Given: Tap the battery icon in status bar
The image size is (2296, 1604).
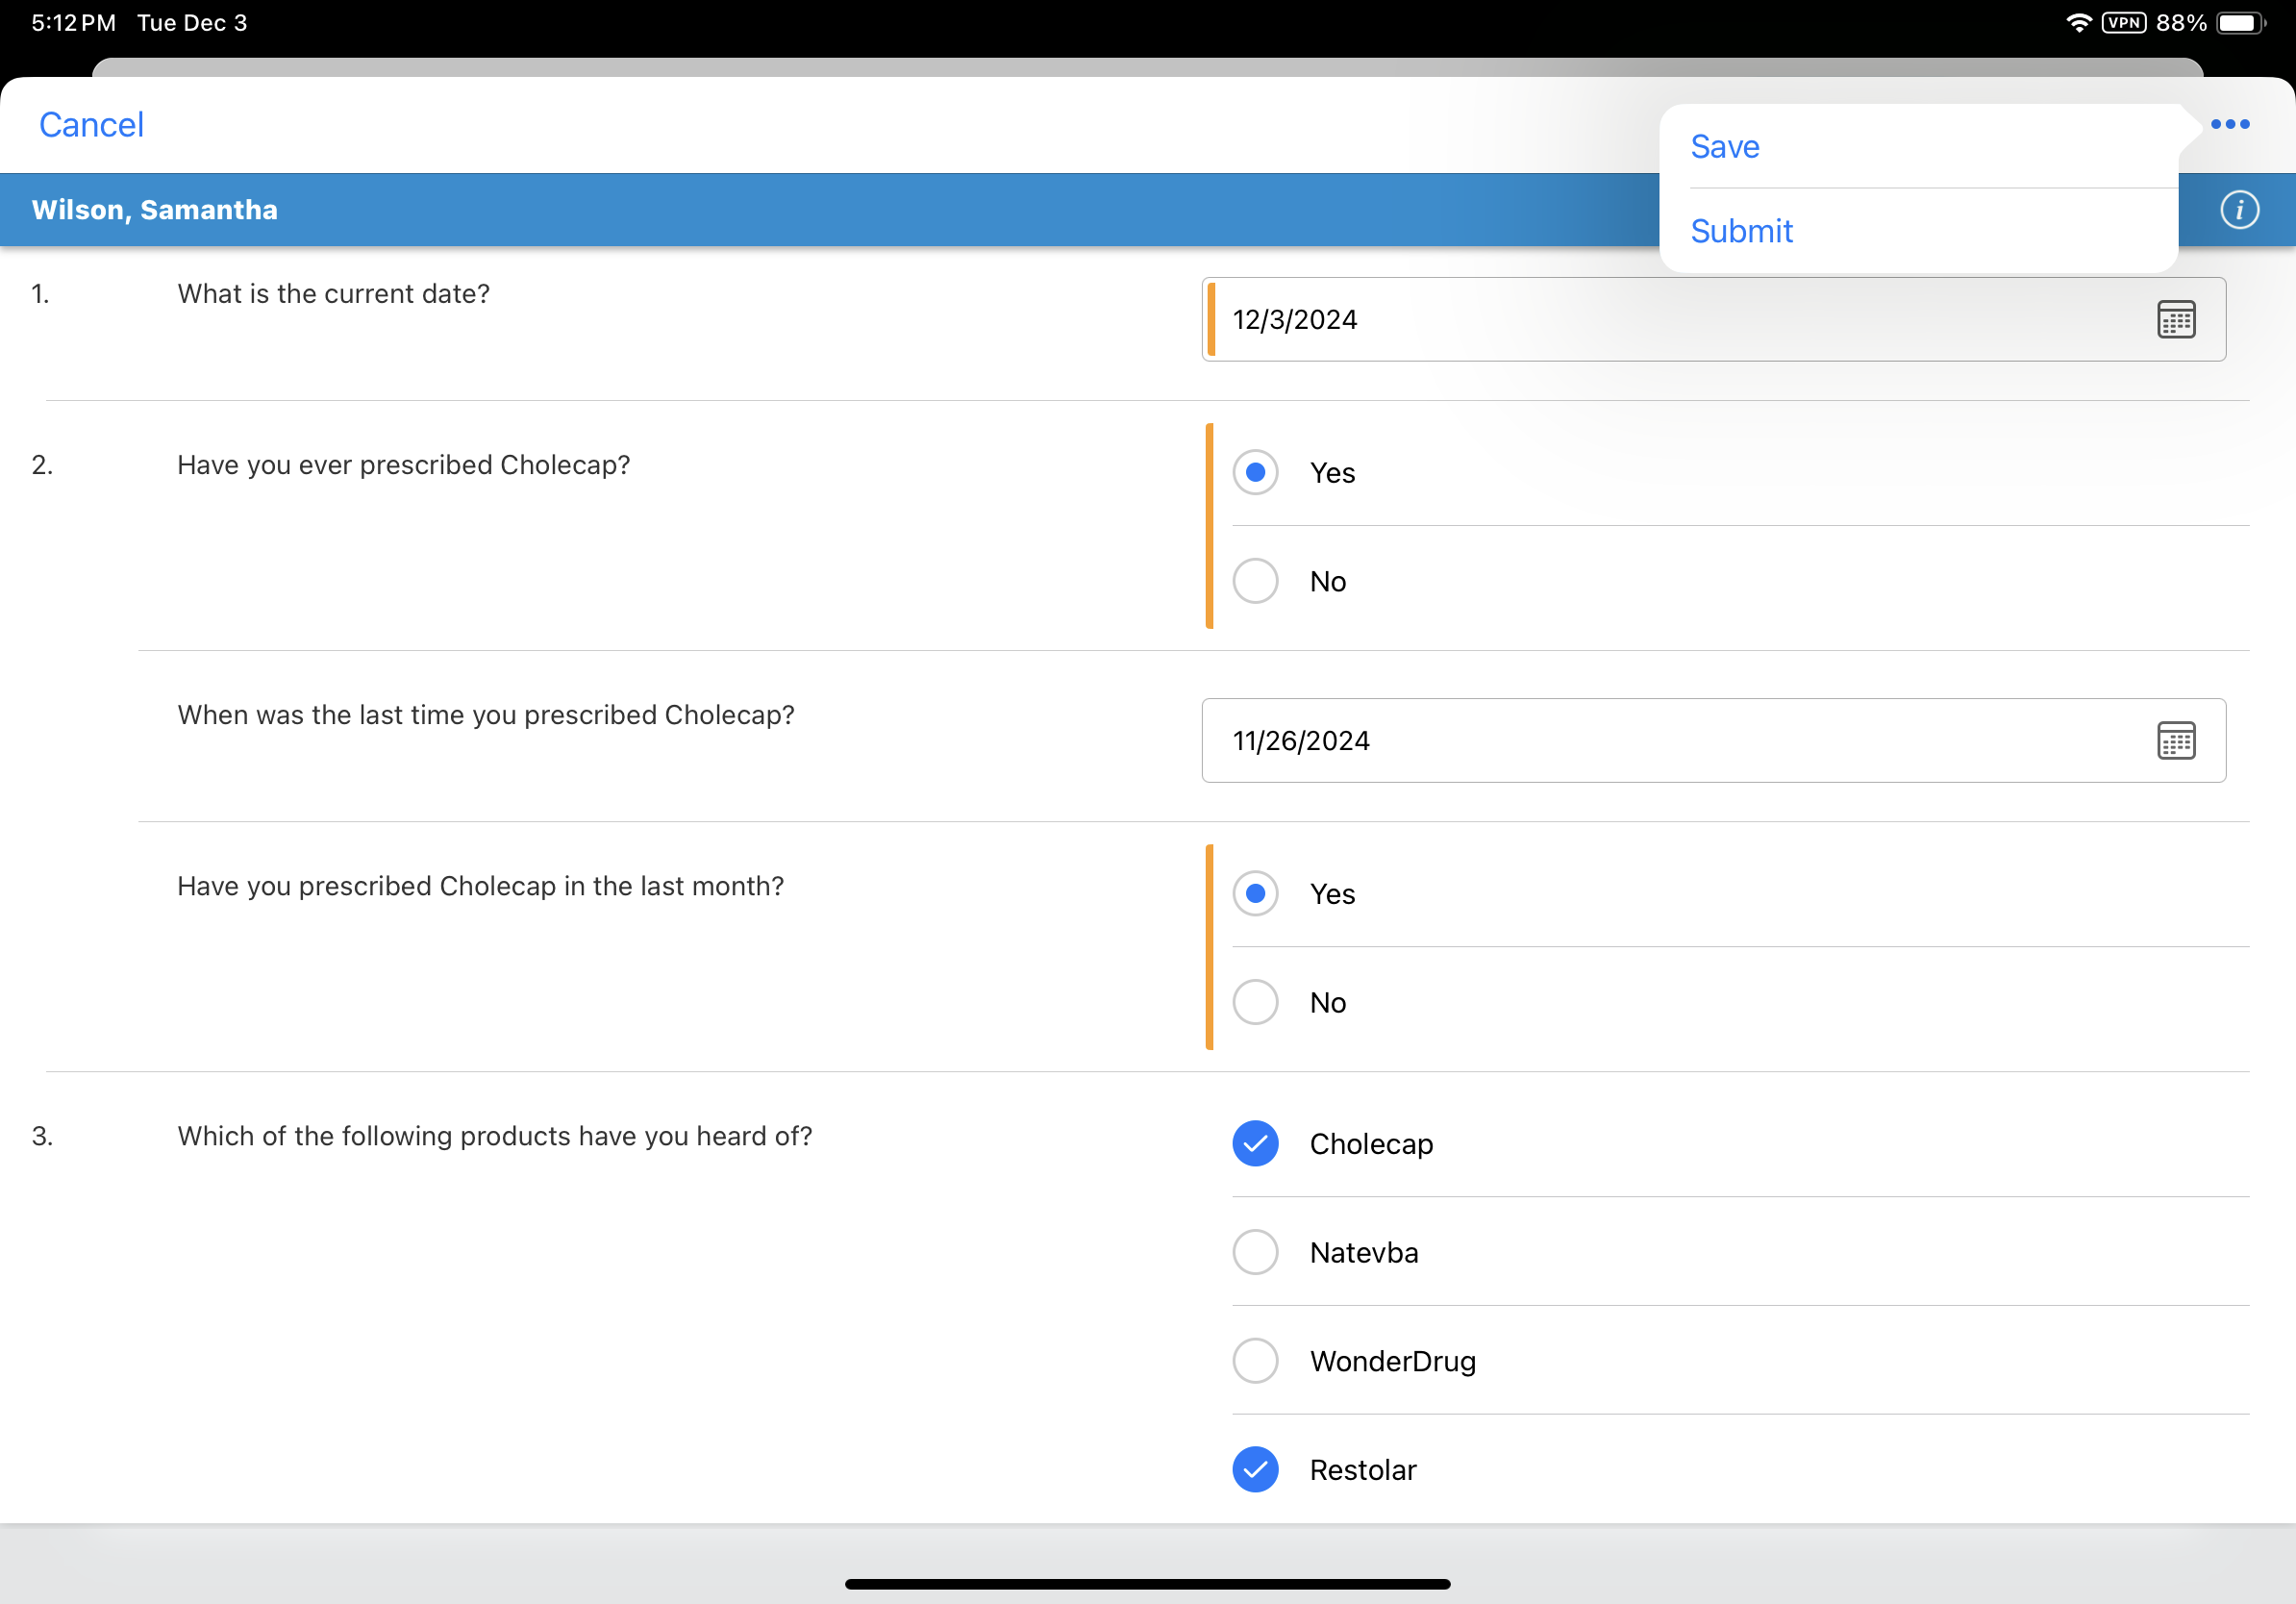Looking at the screenshot, I should pyautogui.click(x=2238, y=23).
